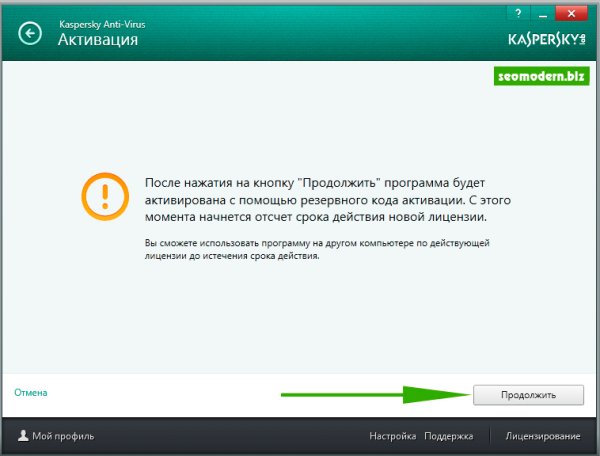This screenshot has width=600, height=456.
Task: Go back using the circular arrow icon
Action: tap(30, 34)
